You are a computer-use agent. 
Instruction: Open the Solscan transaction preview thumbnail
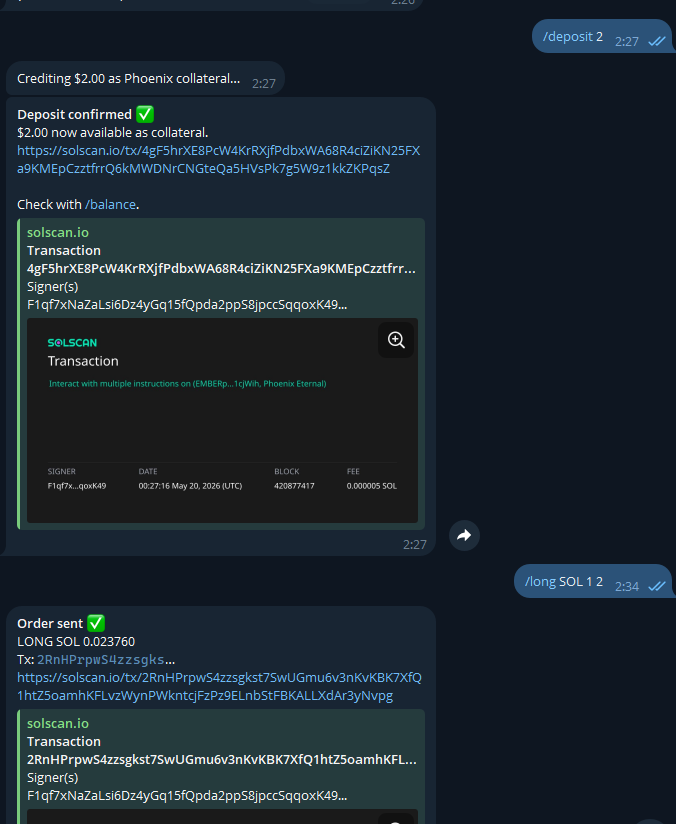point(222,420)
